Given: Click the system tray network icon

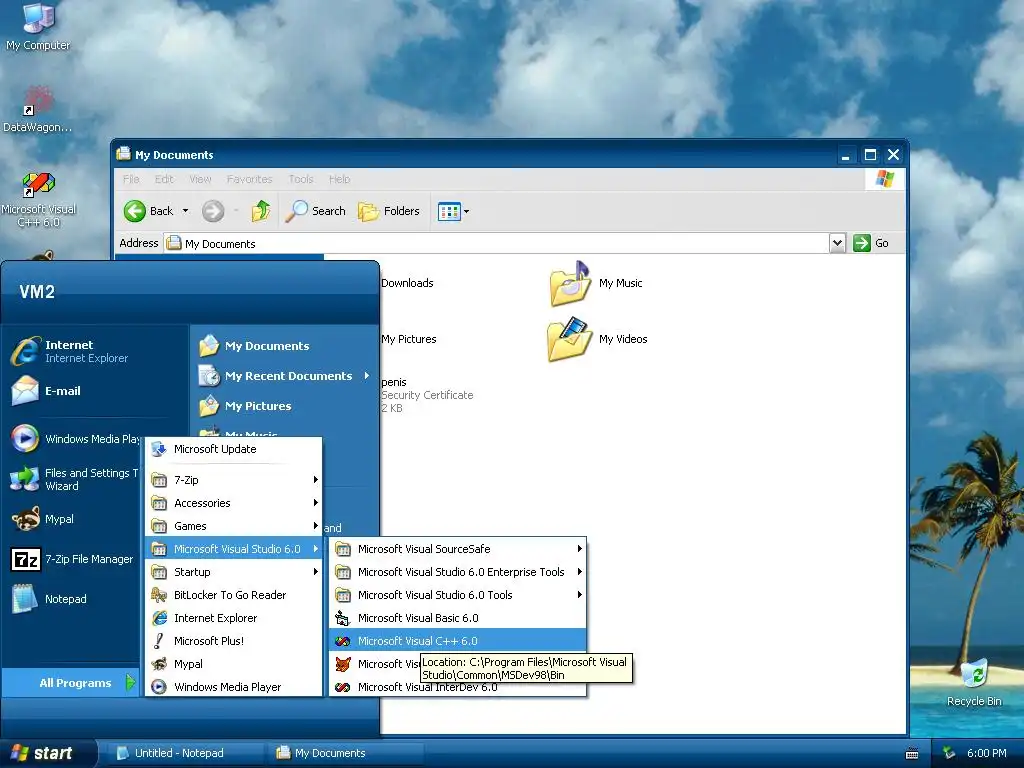Looking at the screenshot, I should point(950,753).
